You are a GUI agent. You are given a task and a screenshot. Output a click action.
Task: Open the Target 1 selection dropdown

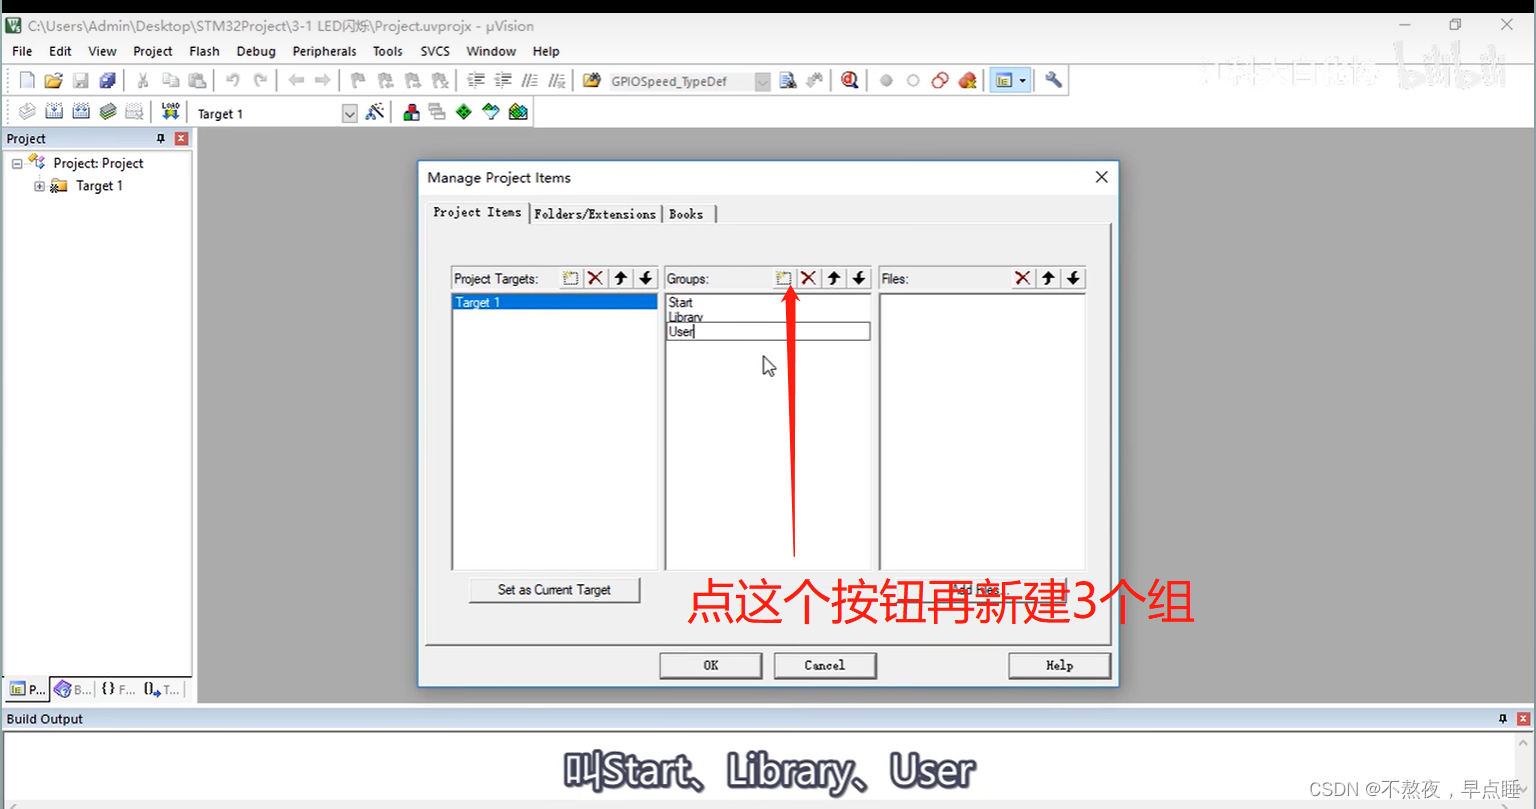pos(349,113)
